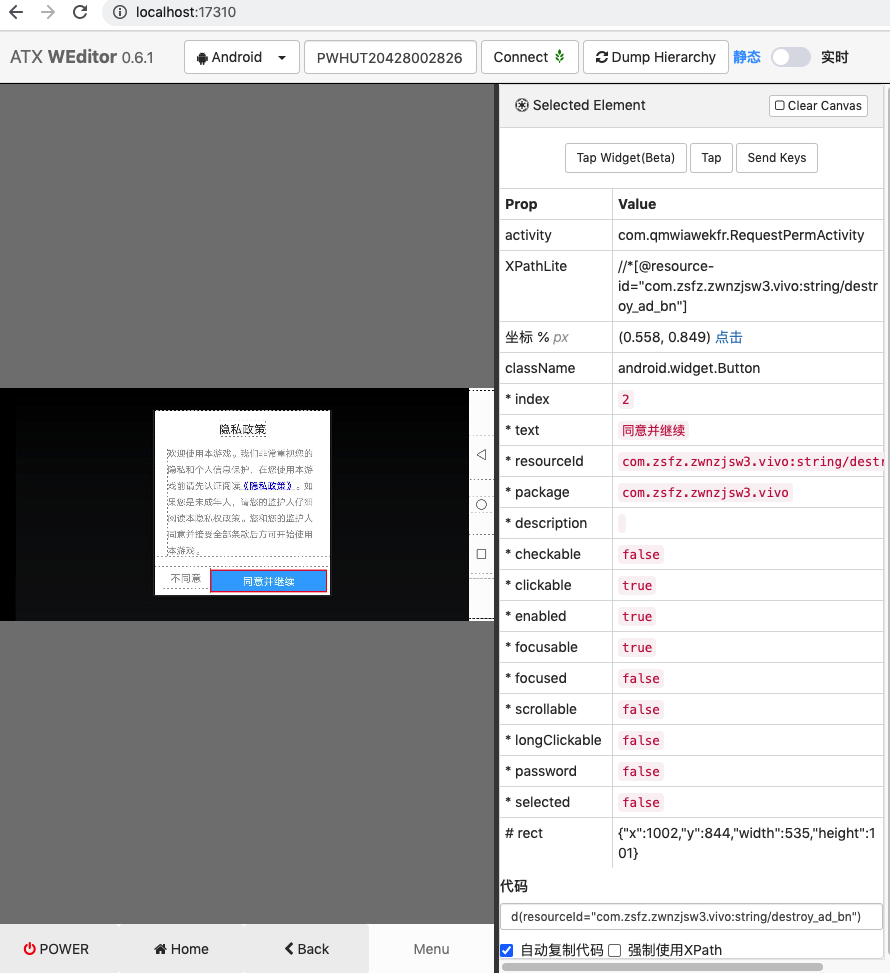Click the focusable value true
The height and width of the screenshot is (973, 890).
[x=637, y=647]
